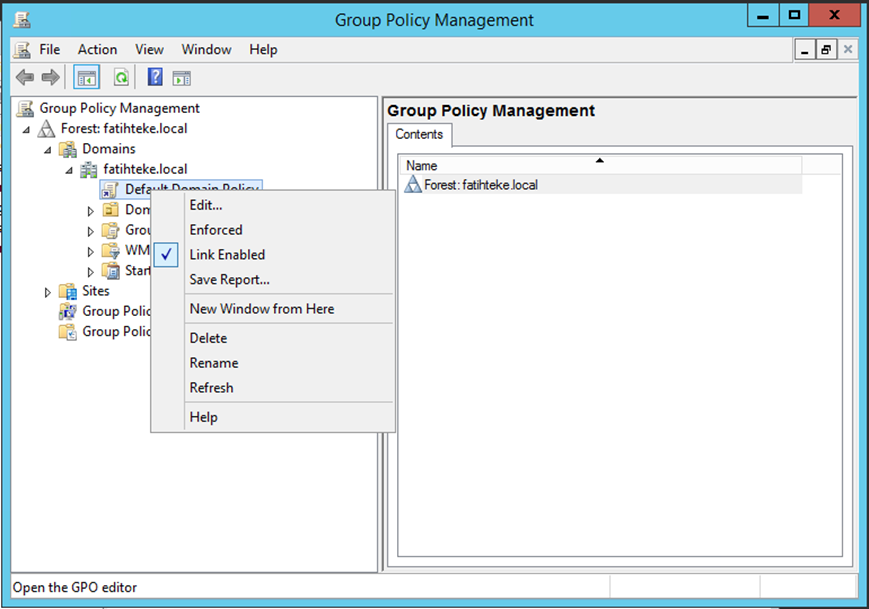Collapse the fatihteke.local domain node

(x=69, y=171)
